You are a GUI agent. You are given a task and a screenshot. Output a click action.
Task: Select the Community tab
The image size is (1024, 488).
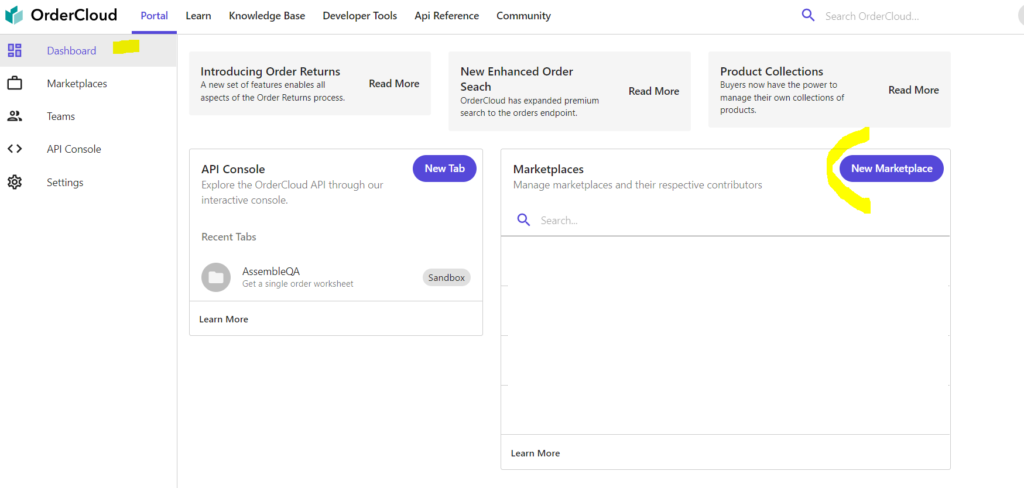click(x=524, y=16)
